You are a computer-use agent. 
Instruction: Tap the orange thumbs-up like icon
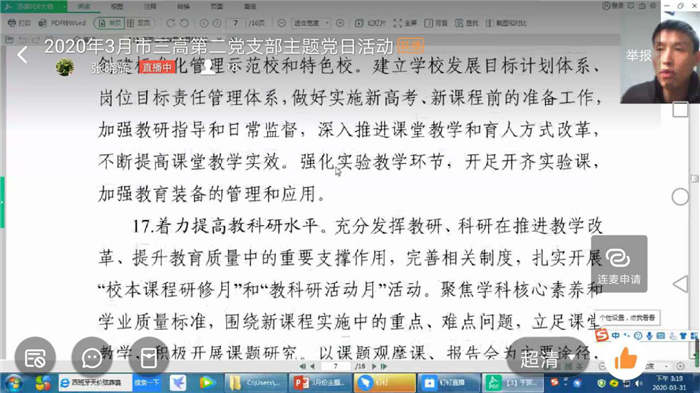[625, 358]
